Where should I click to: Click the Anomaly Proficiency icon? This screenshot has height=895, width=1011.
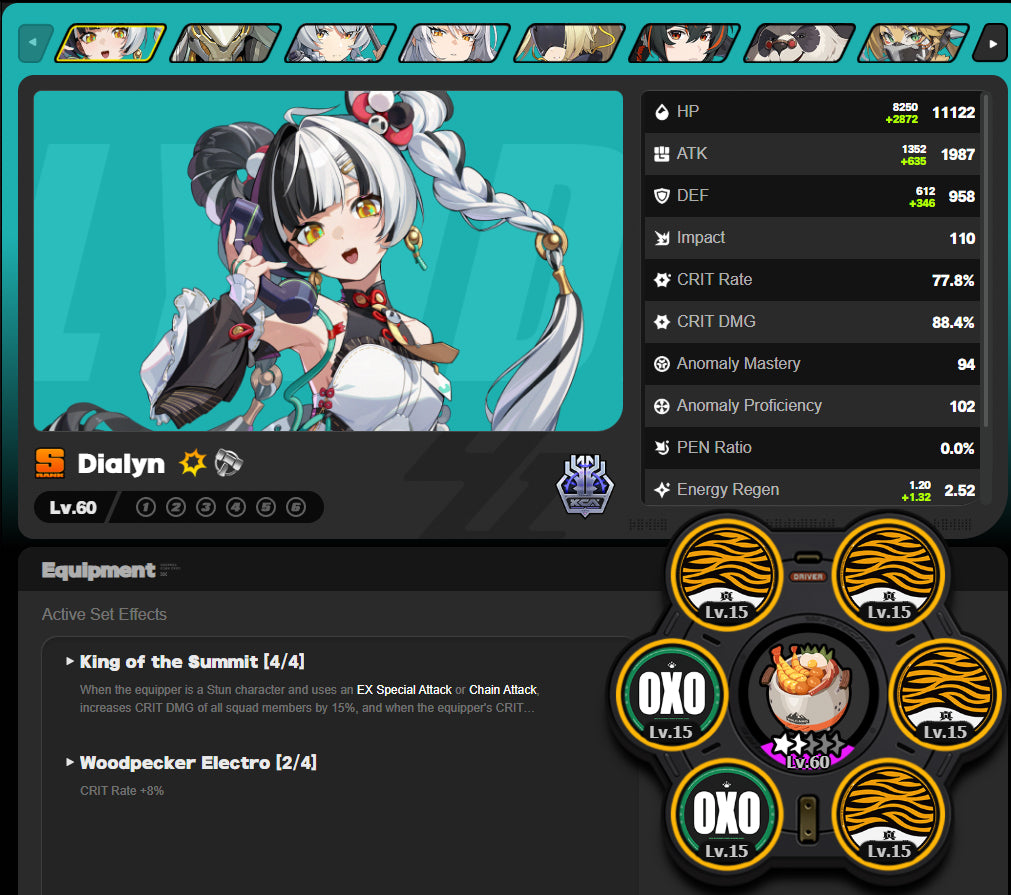(x=662, y=406)
